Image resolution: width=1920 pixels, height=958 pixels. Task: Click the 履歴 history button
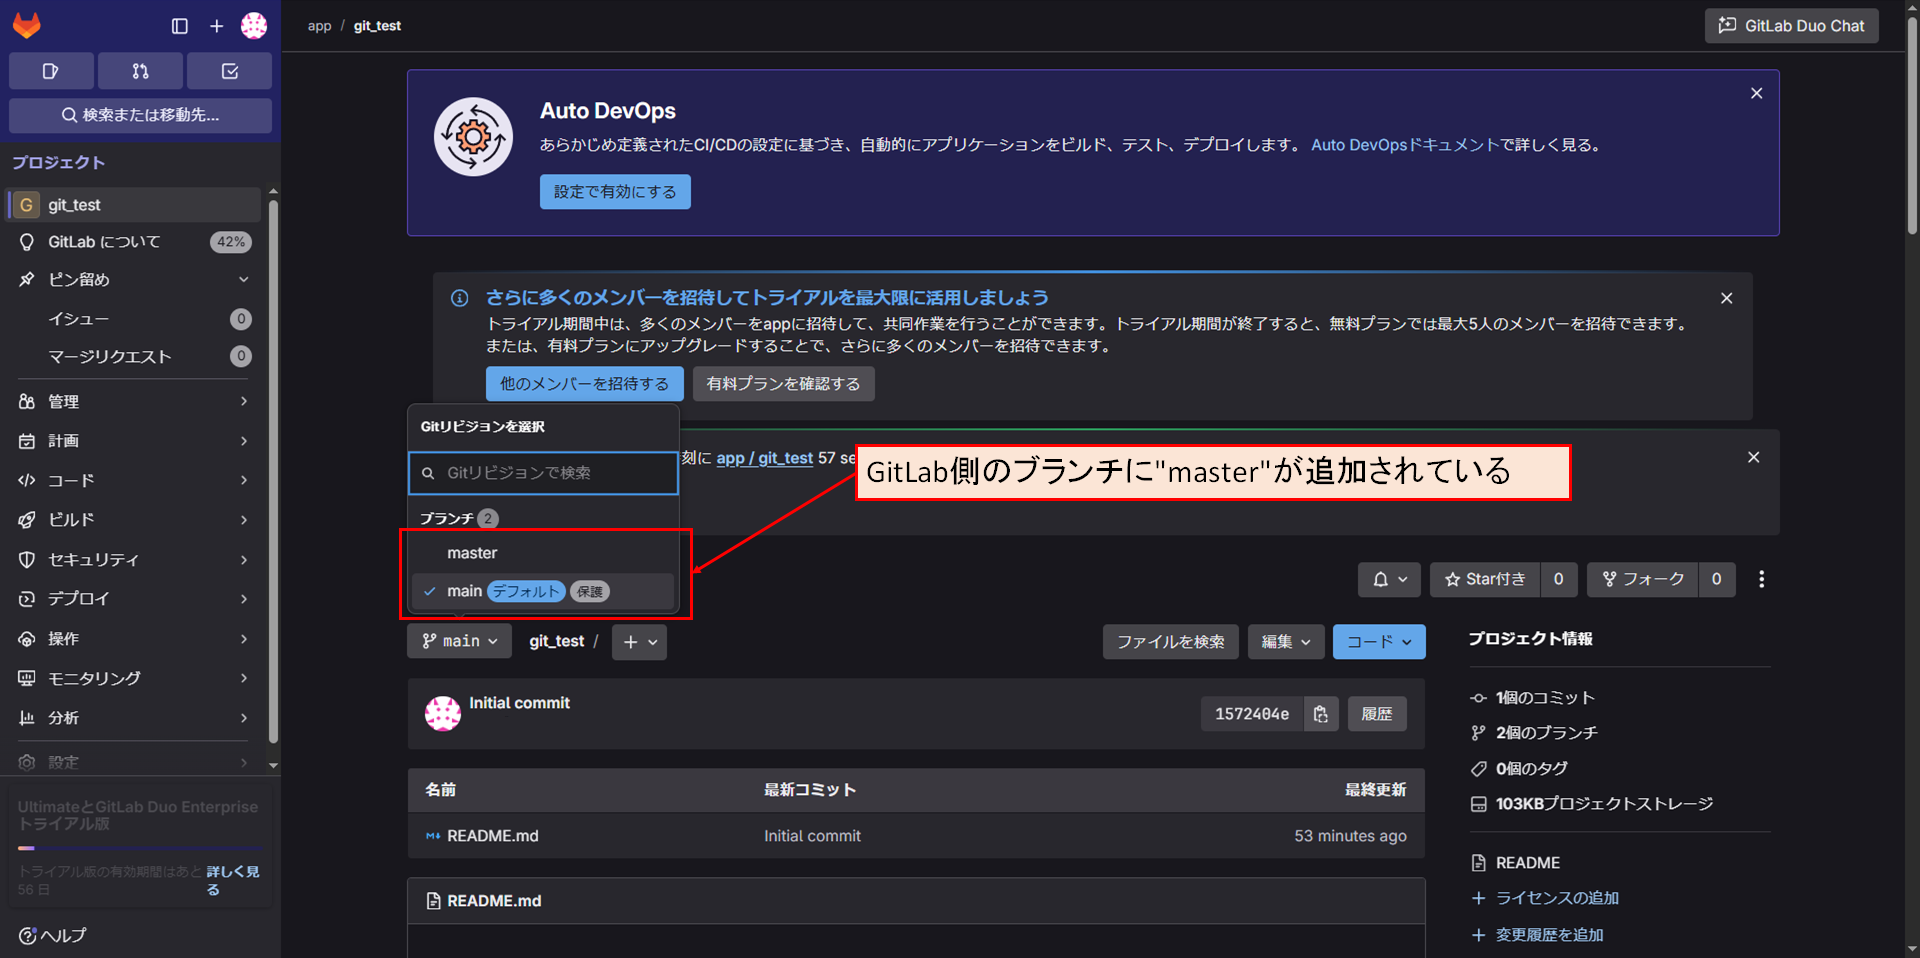click(1377, 714)
